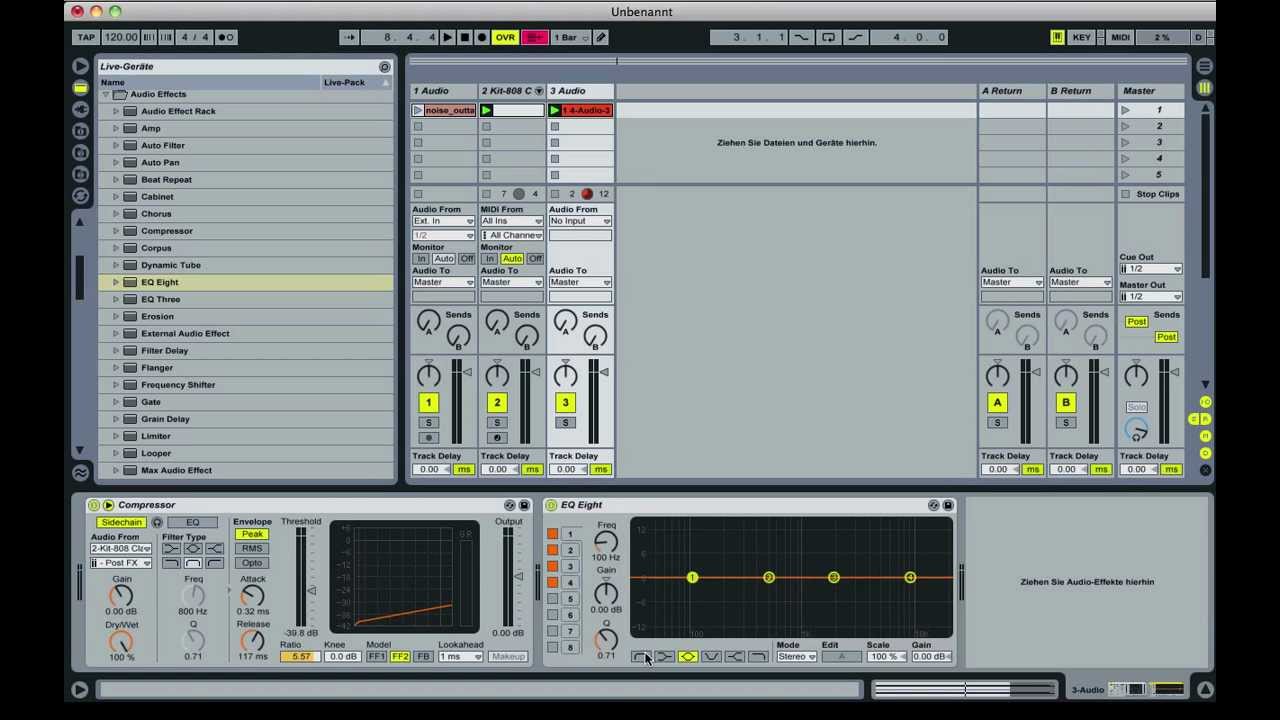Select the bell filter shape in EQ Eight
The image size is (1280, 720).
(688, 656)
